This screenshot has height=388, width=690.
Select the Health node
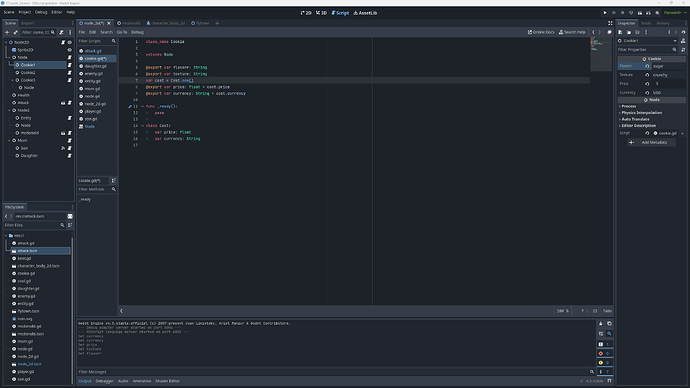click(x=23, y=95)
